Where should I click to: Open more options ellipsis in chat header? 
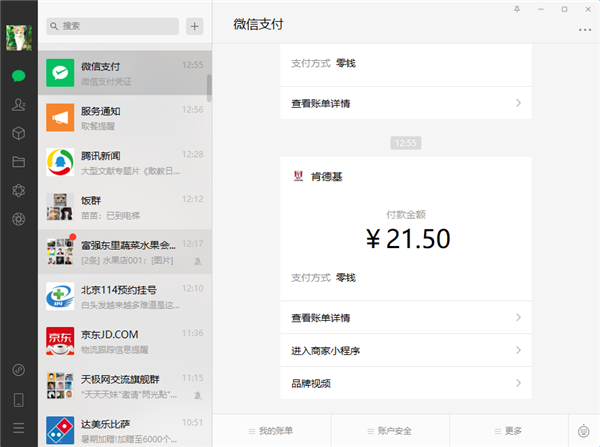(x=585, y=30)
